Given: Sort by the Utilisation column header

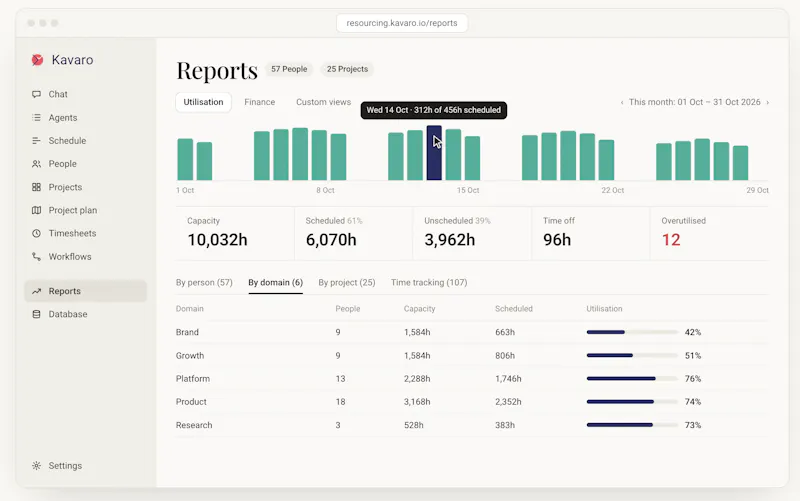Looking at the screenshot, I should click(604, 309).
